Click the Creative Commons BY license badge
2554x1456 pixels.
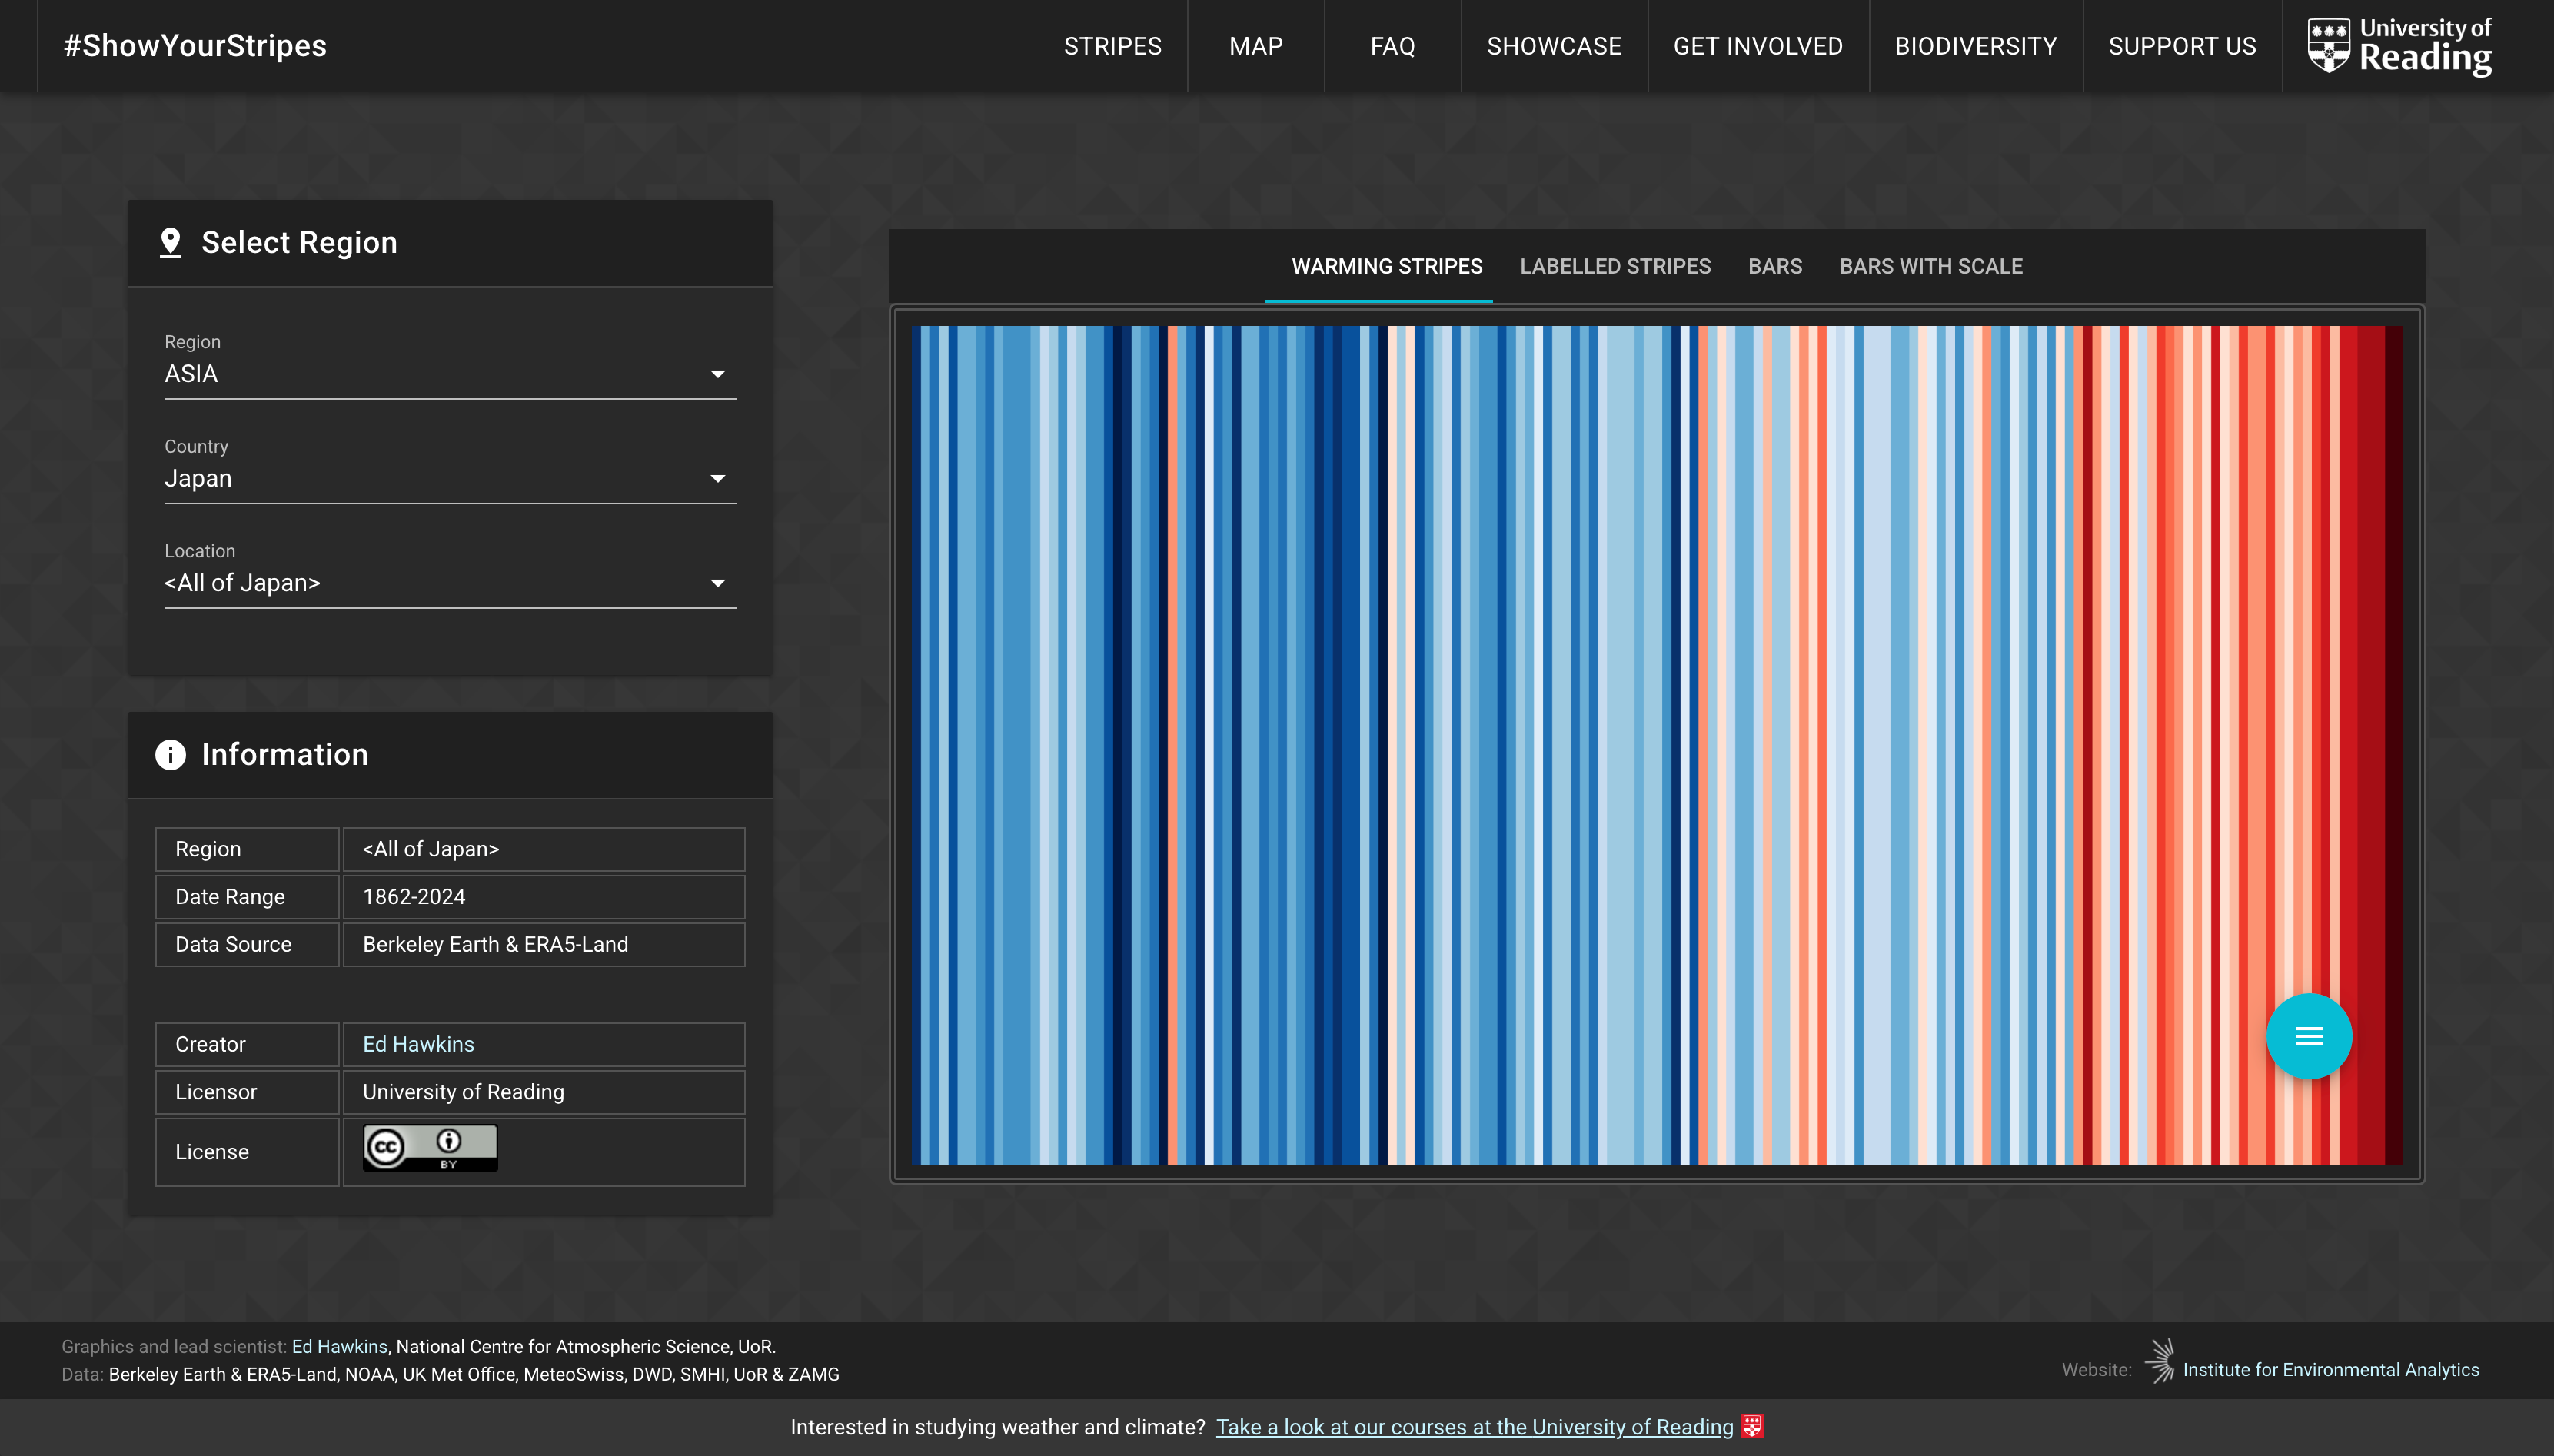430,1147
